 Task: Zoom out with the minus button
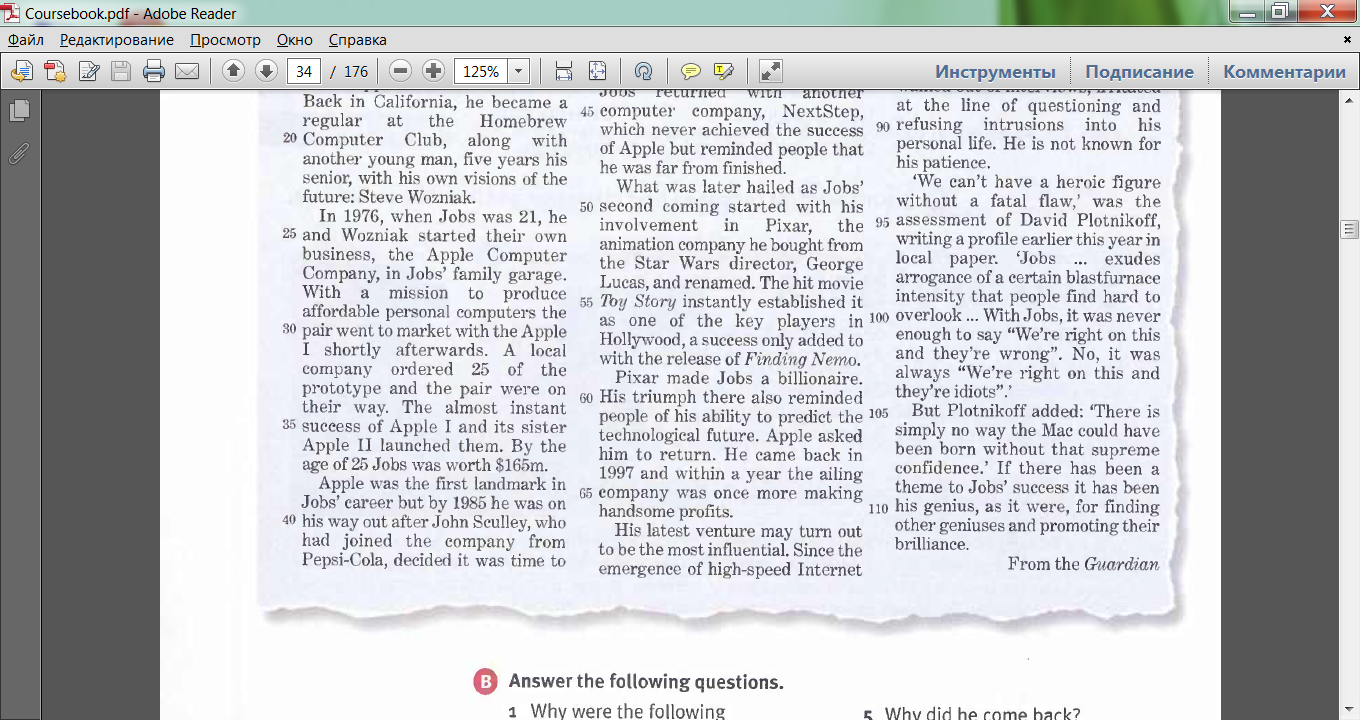(400, 71)
